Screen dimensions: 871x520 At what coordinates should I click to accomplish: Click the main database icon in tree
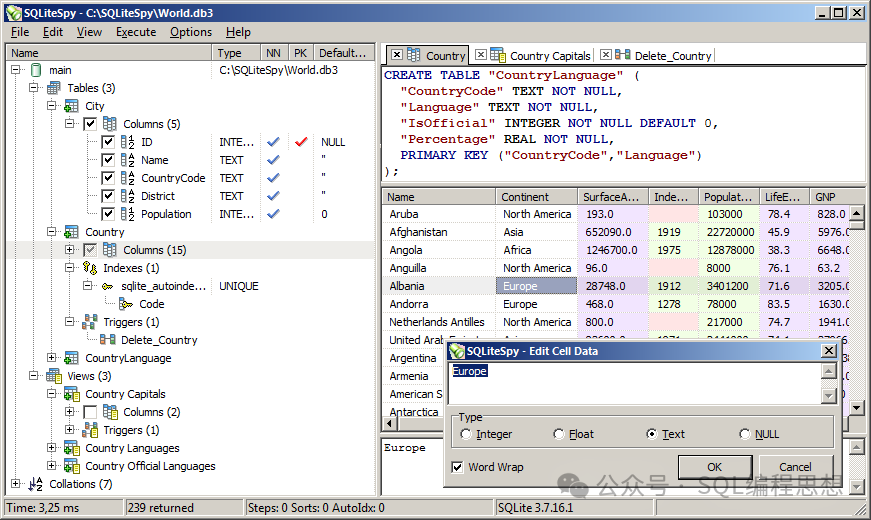click(36, 70)
